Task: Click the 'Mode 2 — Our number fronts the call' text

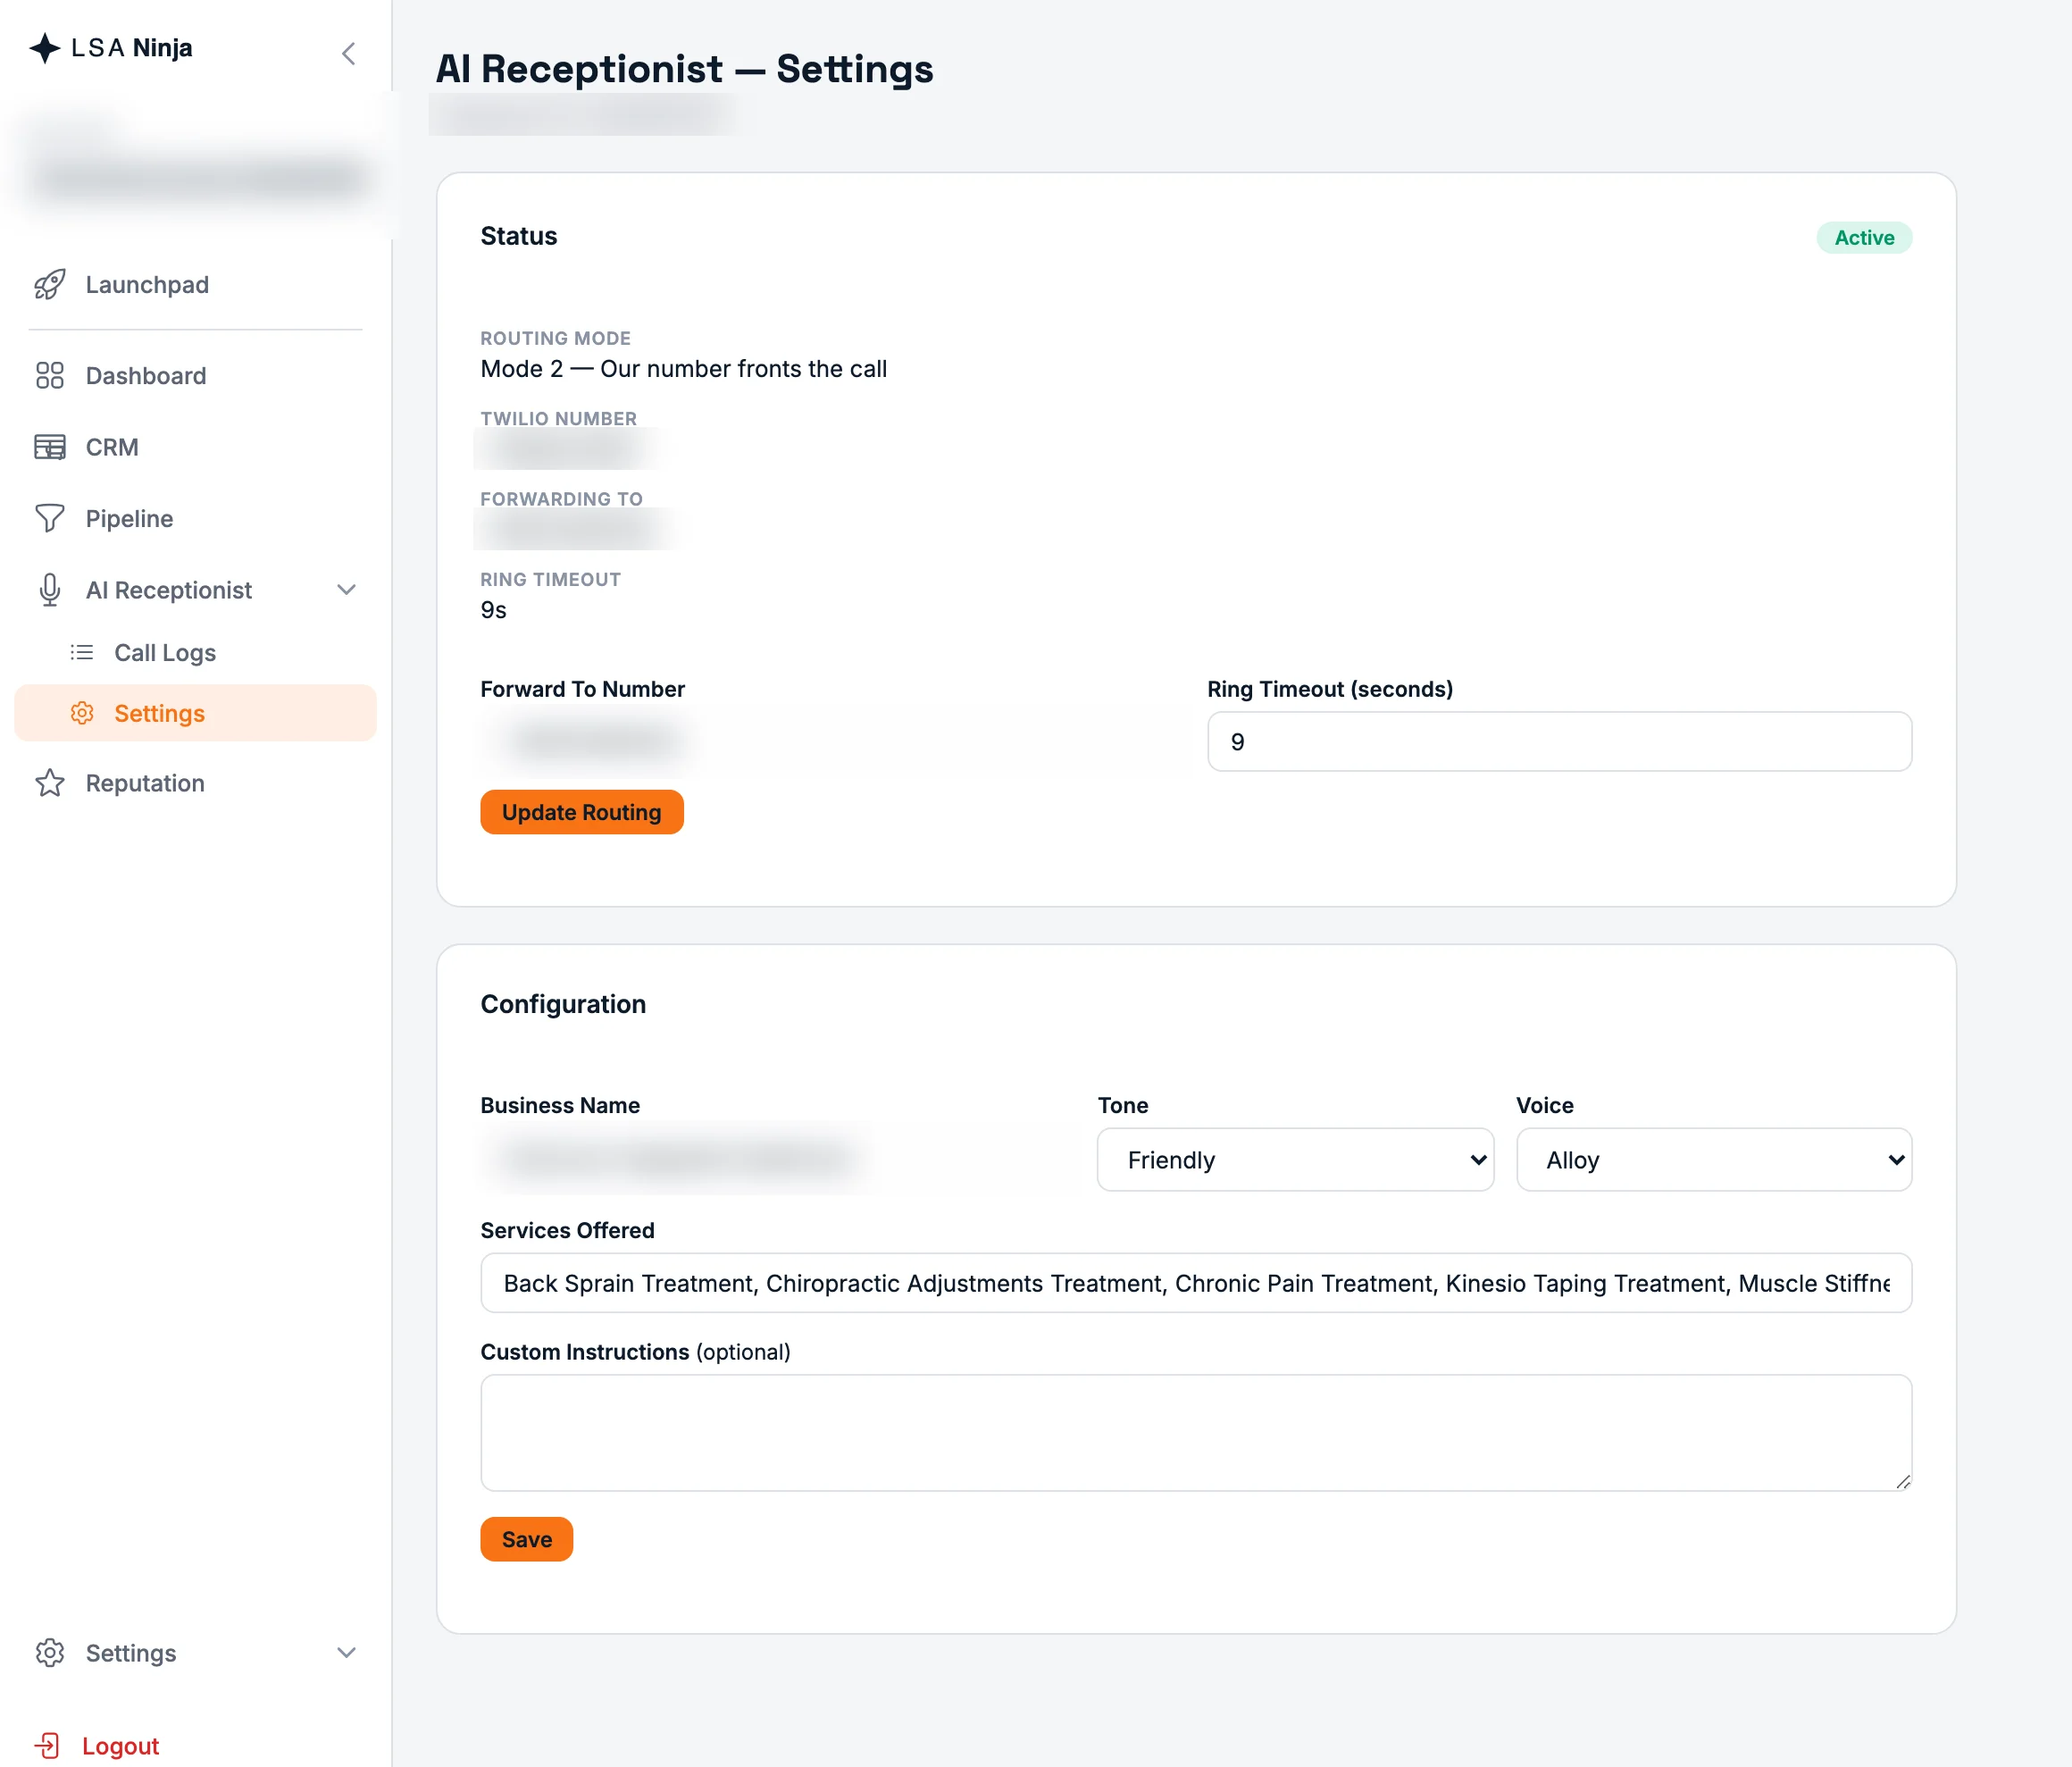Action: coord(683,369)
